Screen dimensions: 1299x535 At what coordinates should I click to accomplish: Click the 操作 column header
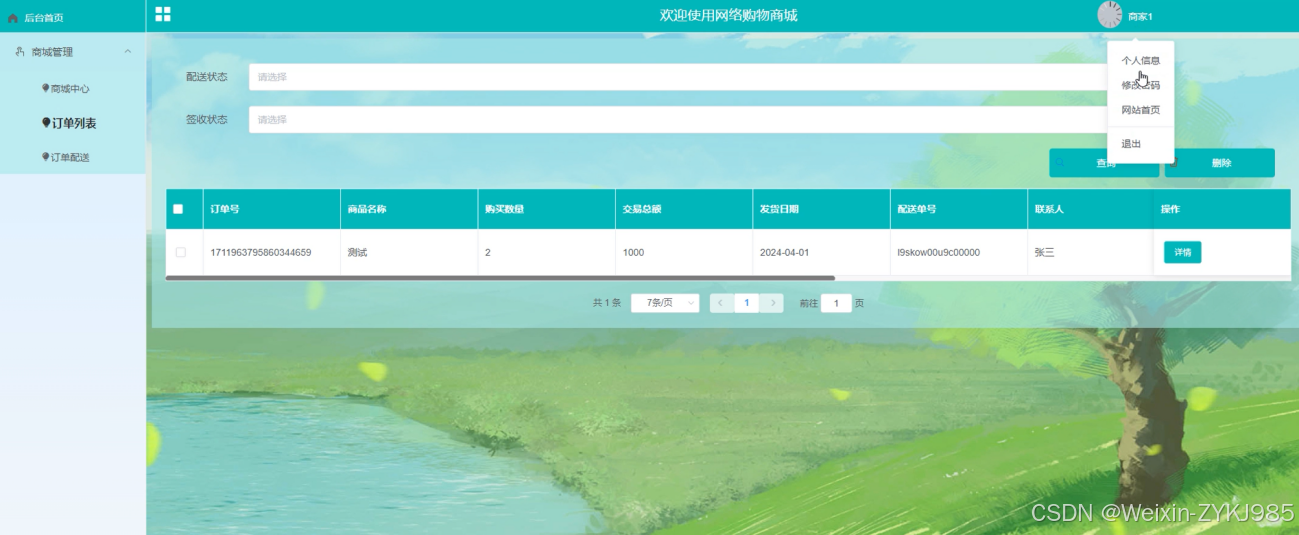1170,209
